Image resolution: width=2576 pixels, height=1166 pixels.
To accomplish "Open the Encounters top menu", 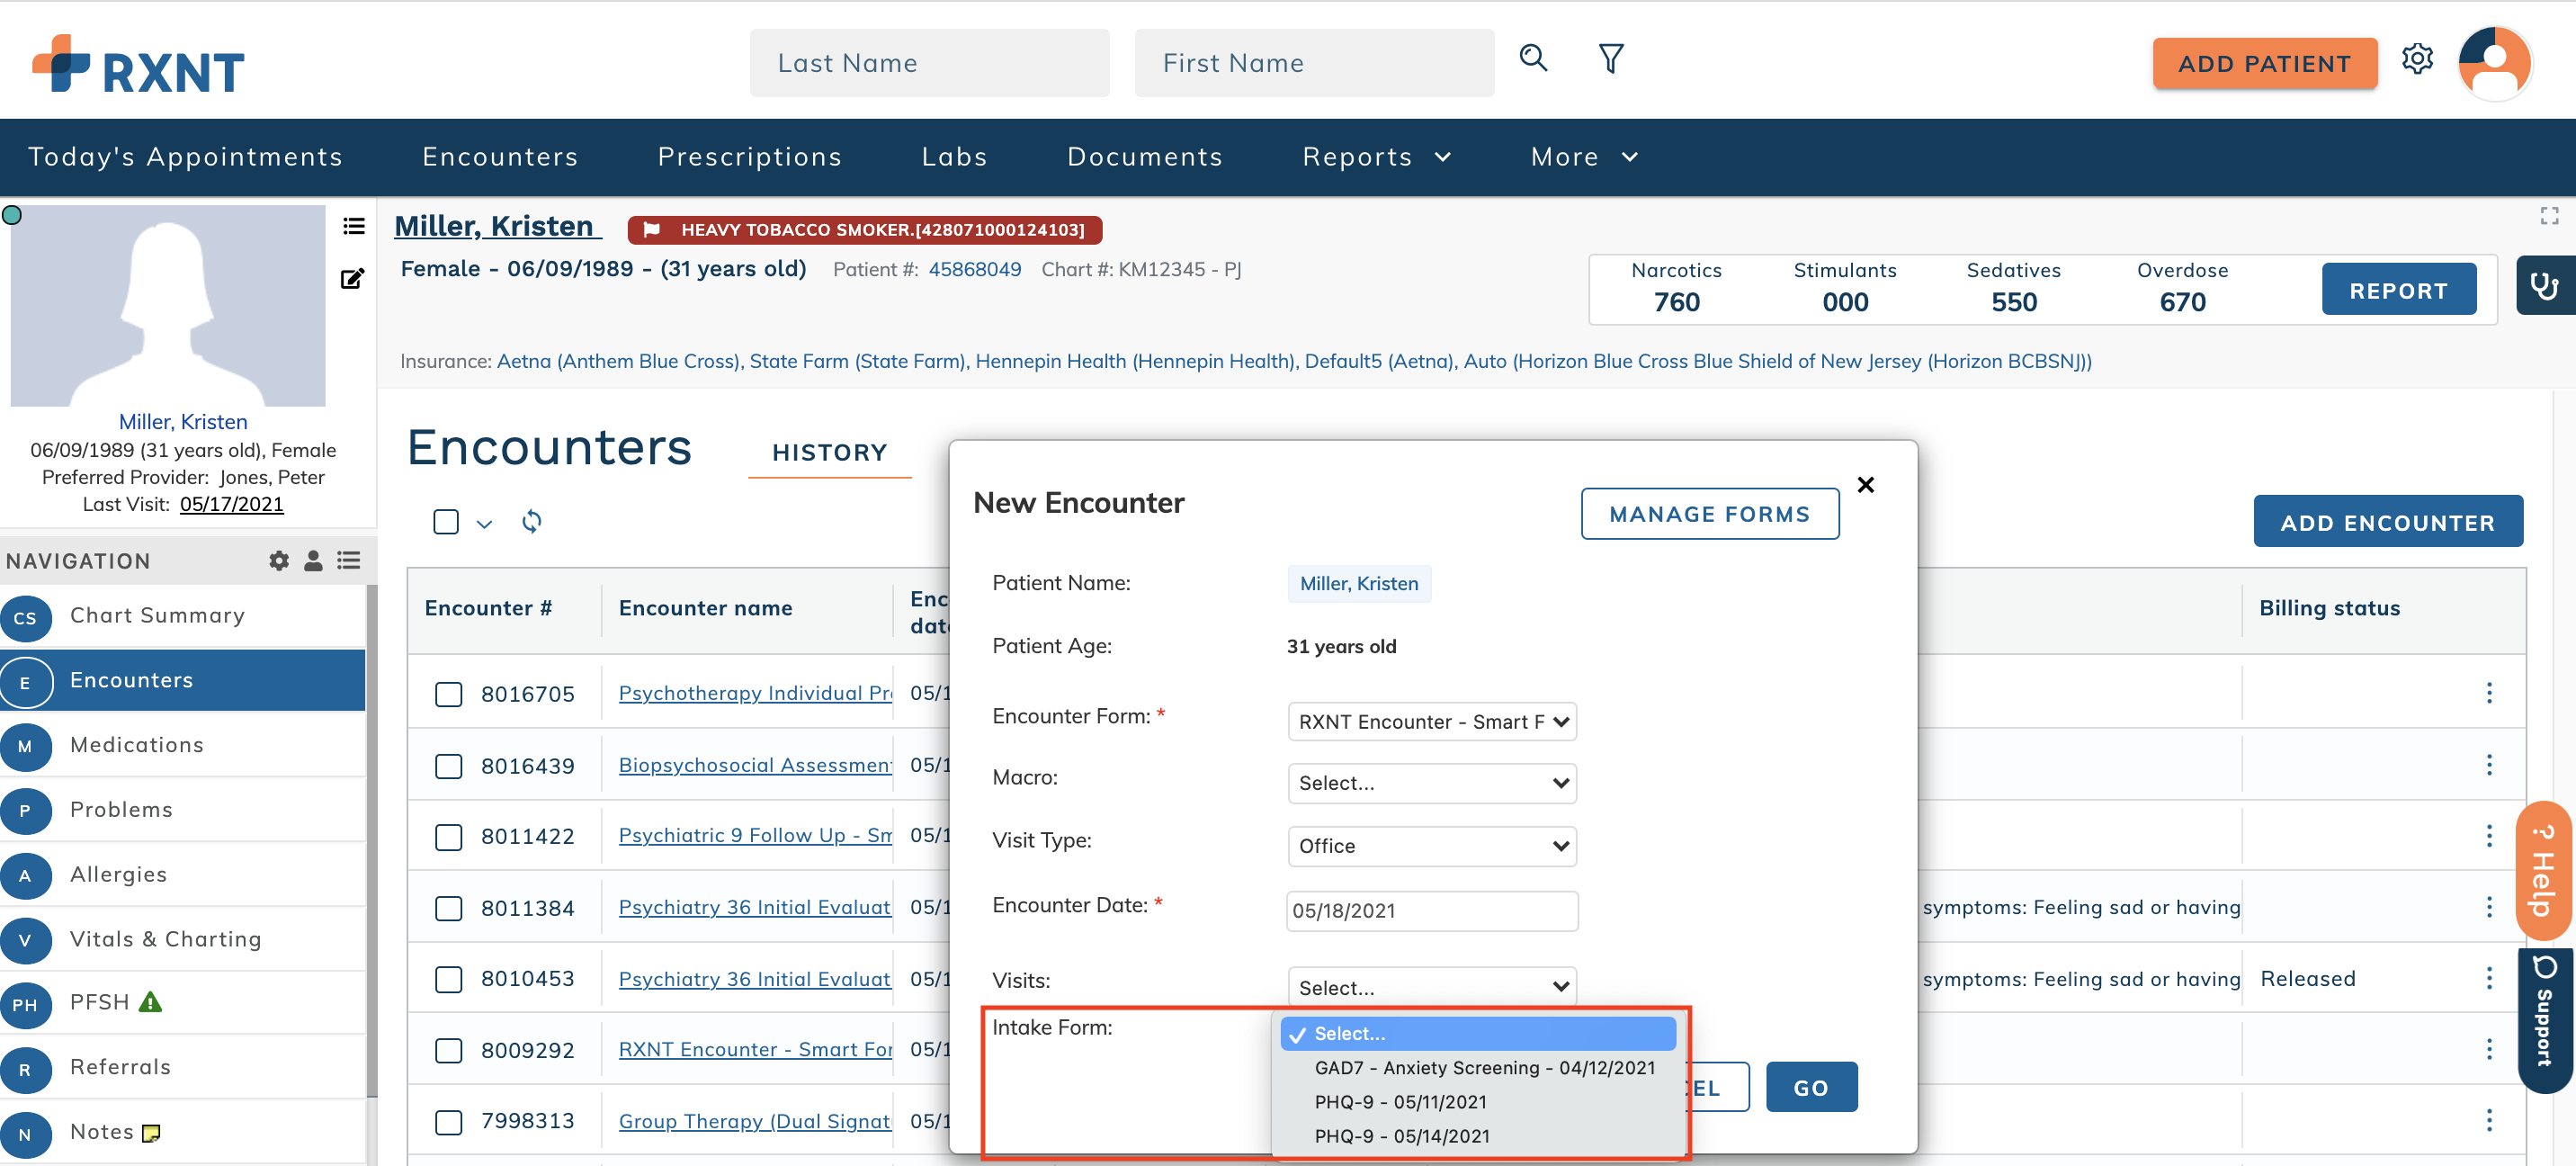I will [500, 157].
